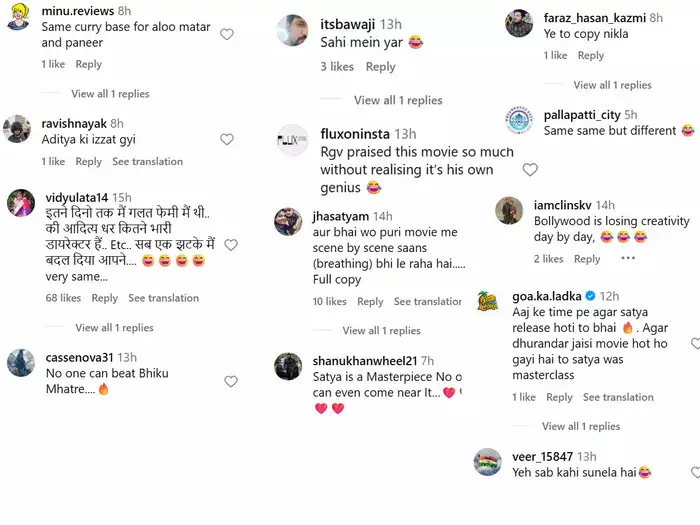Reply to jhasatyam's Full copy comment
This screenshot has width=700, height=525.
370,302
